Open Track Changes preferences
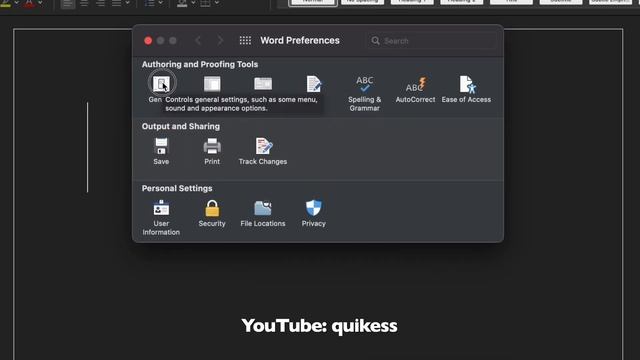Screen dimensions: 640x360 pyautogui.click(x=263, y=151)
